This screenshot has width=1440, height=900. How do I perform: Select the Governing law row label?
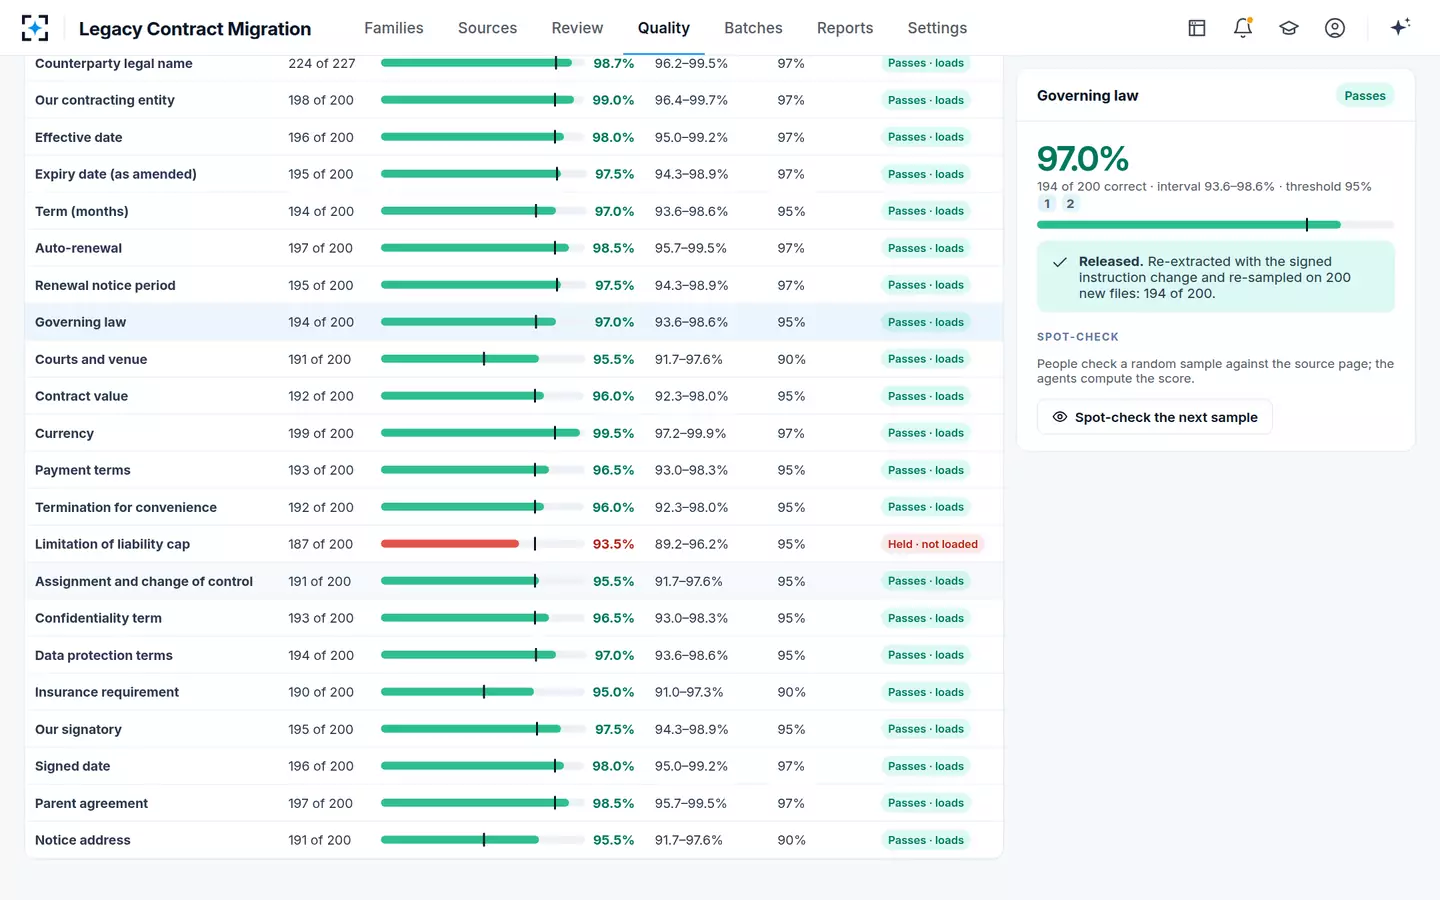coord(80,322)
